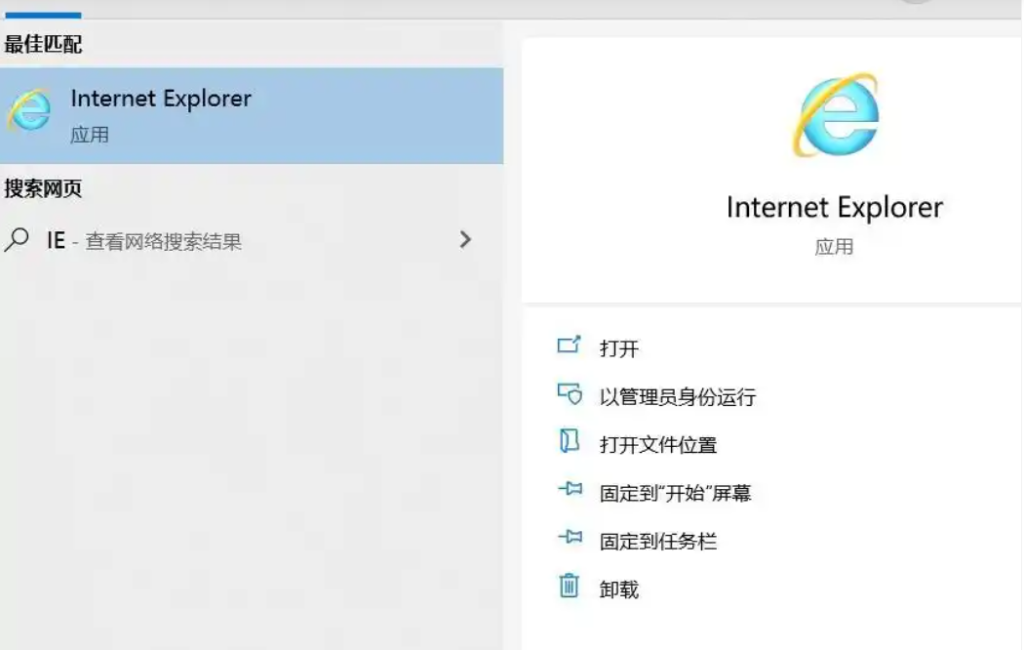1024x650 pixels.
Task: Click the 打开 open icon
Action: 569,345
